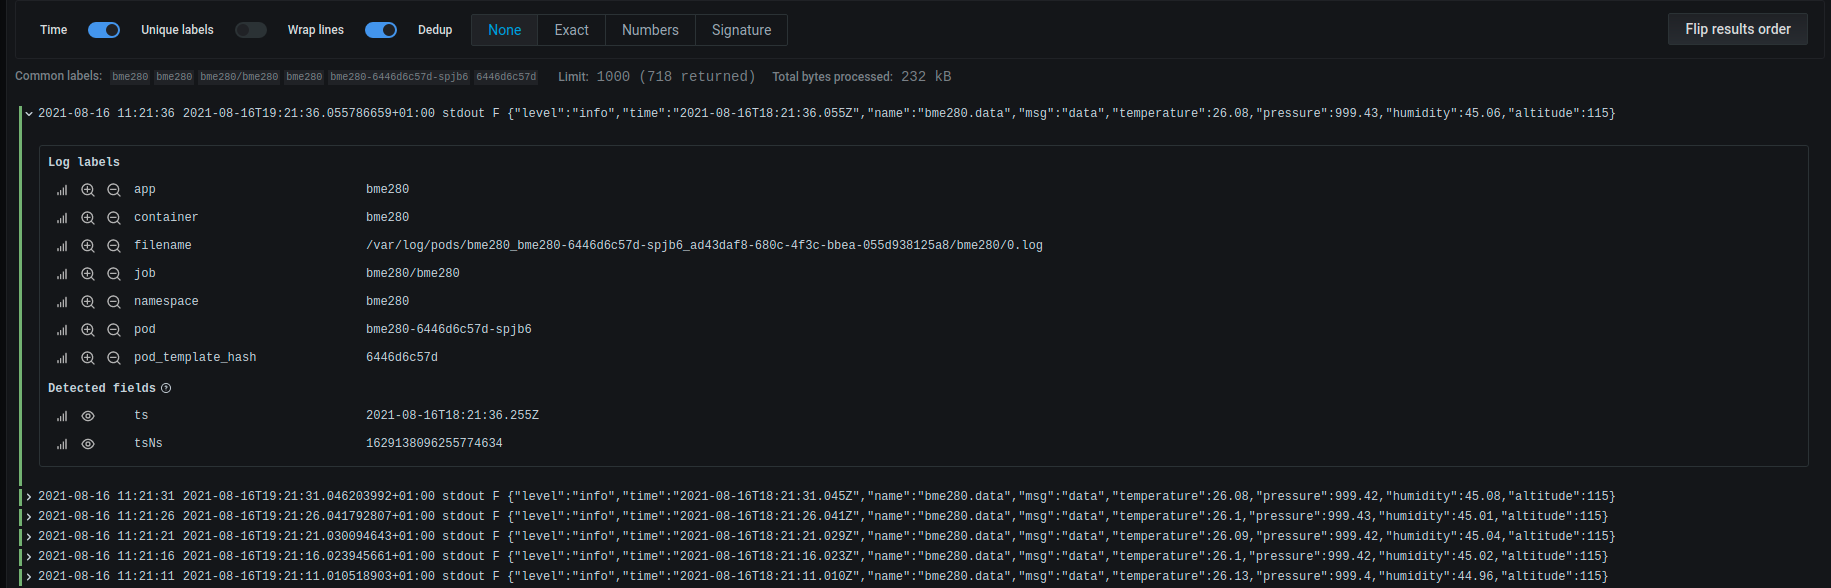
Task: Enable the Unique labels switch
Action: pyautogui.click(x=251, y=30)
